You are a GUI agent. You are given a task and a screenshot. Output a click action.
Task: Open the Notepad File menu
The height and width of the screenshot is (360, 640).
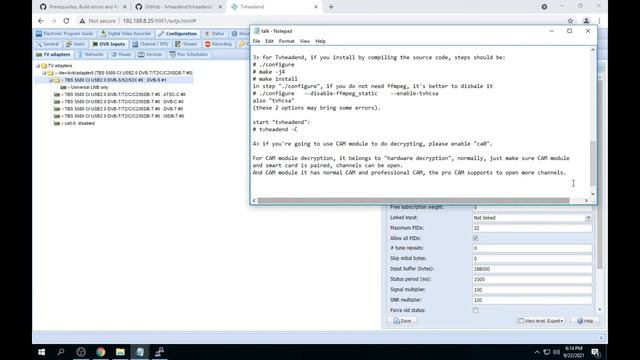[x=256, y=41]
